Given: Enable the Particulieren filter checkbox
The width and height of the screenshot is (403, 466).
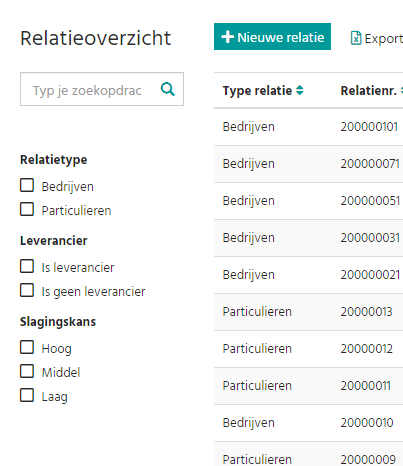Looking at the screenshot, I should pyautogui.click(x=27, y=209).
